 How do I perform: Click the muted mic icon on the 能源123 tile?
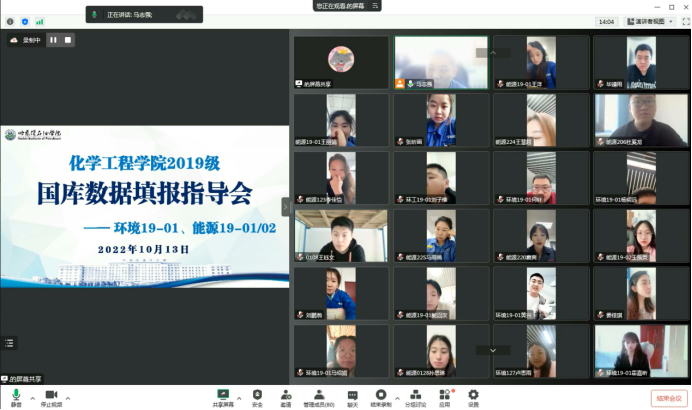coord(300,199)
